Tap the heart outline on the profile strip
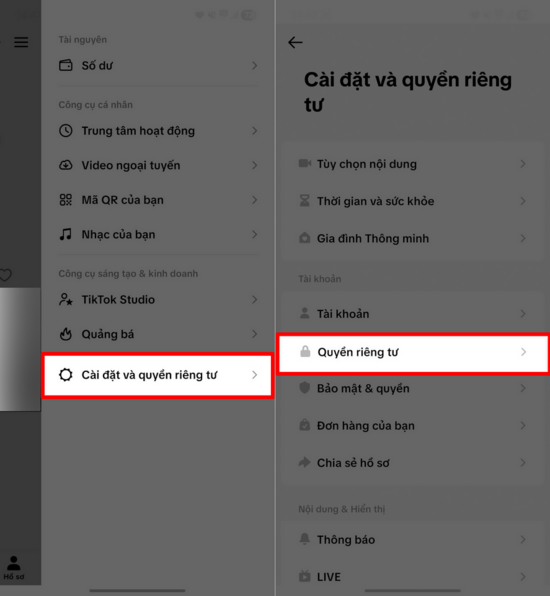This screenshot has width=550, height=596. [x=5, y=275]
